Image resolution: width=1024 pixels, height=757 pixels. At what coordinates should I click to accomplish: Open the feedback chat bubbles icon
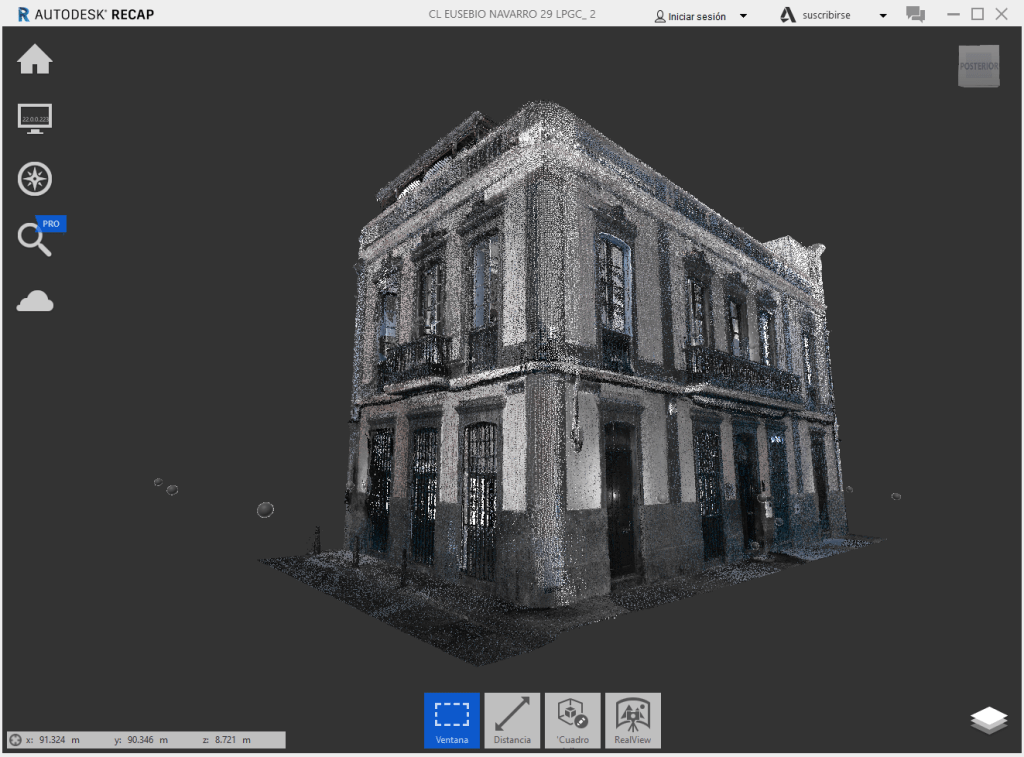(915, 14)
